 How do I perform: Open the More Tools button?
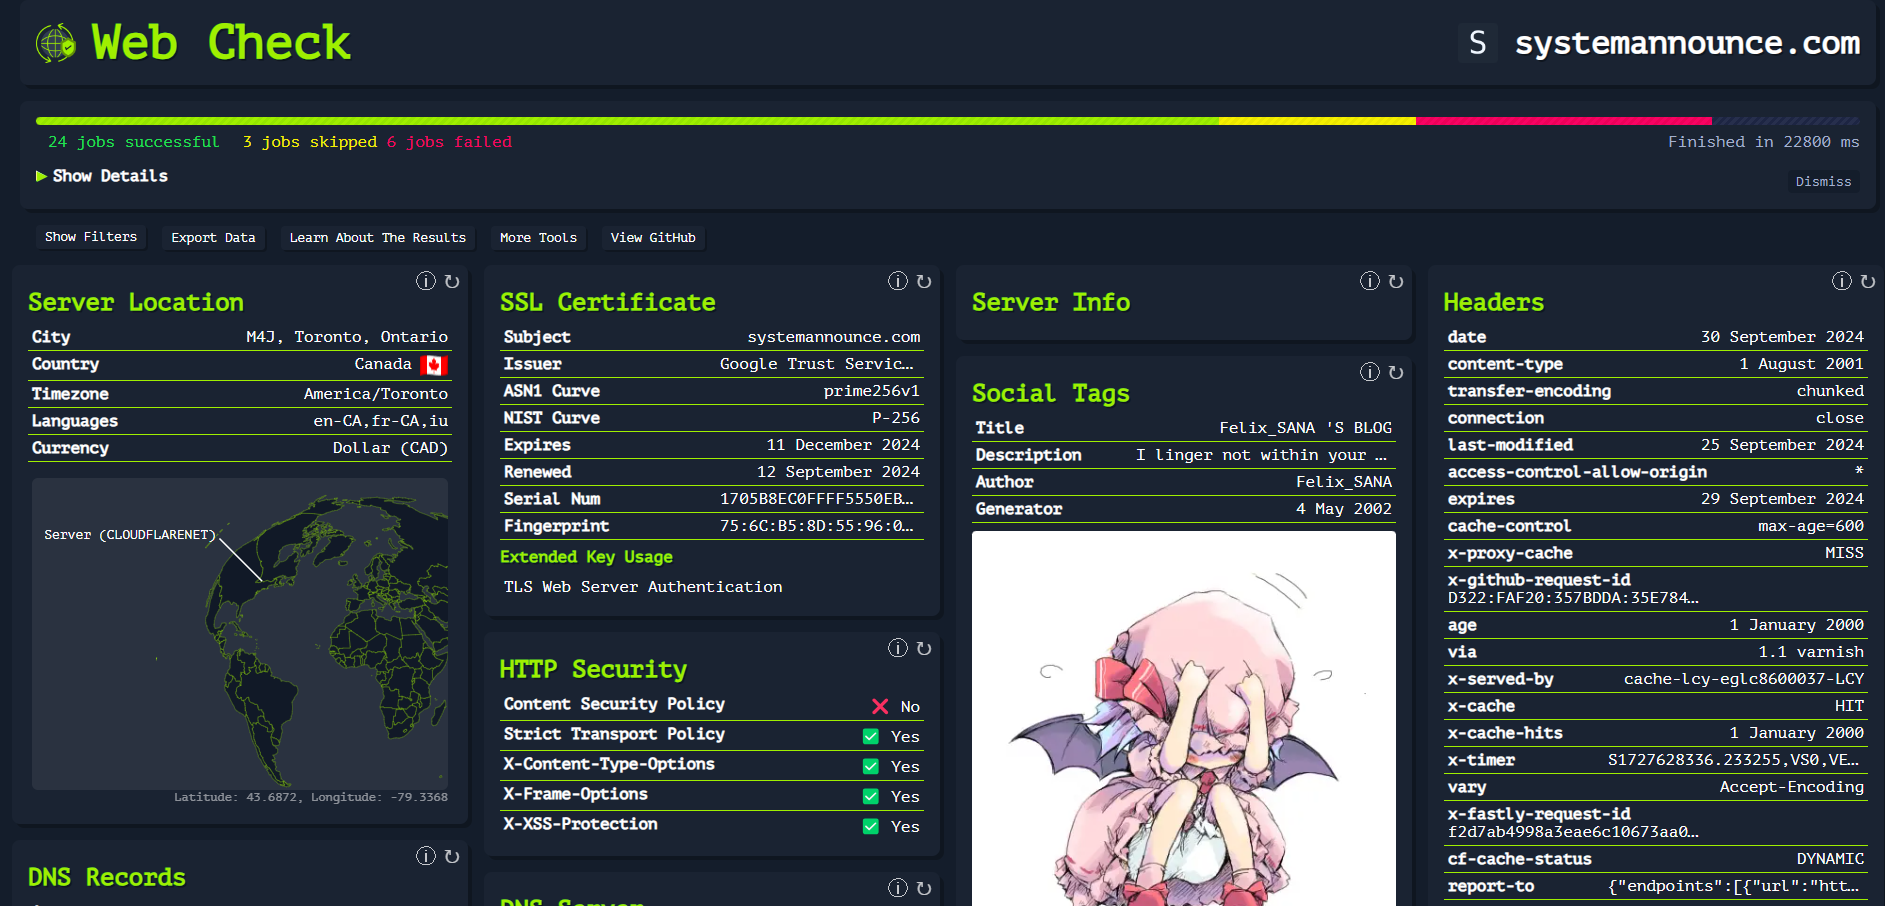[538, 238]
